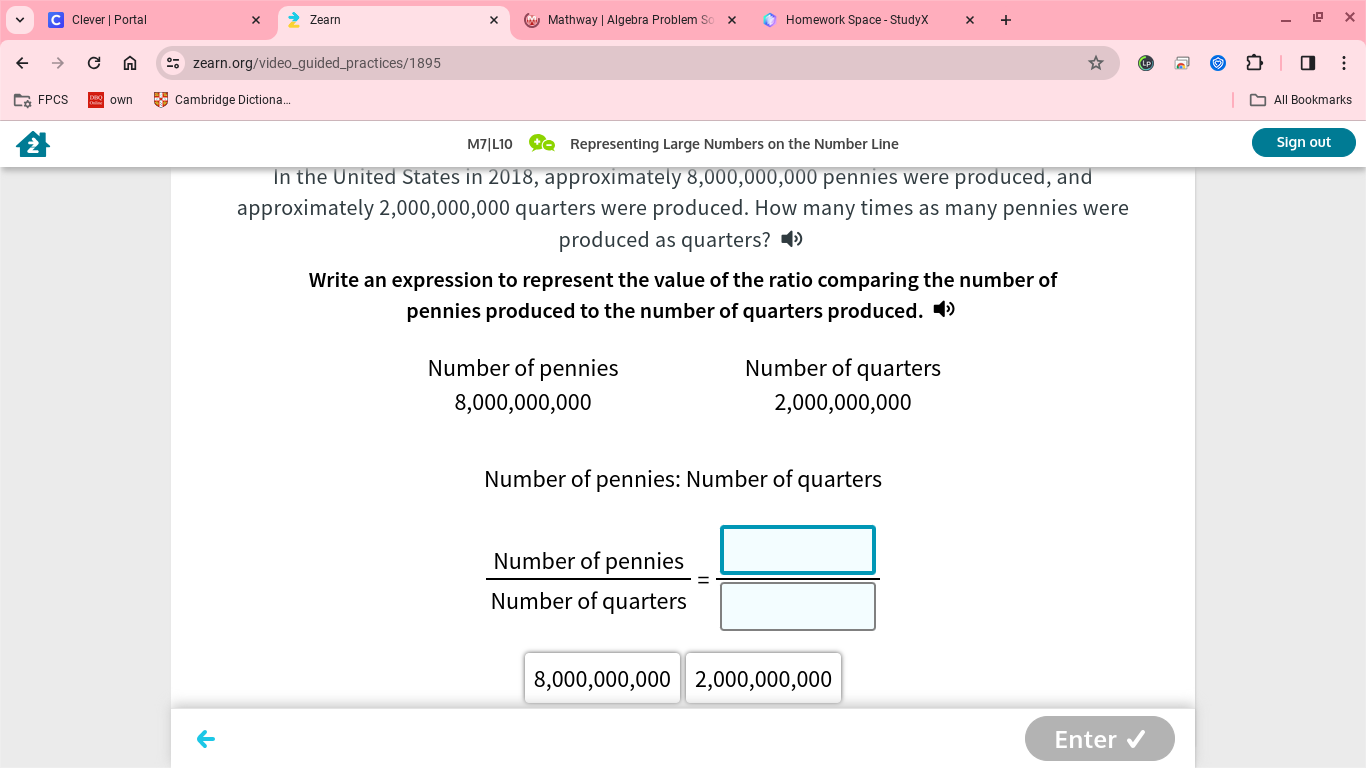Click the 2,000,000,000 value under quarters heading

pos(843,402)
